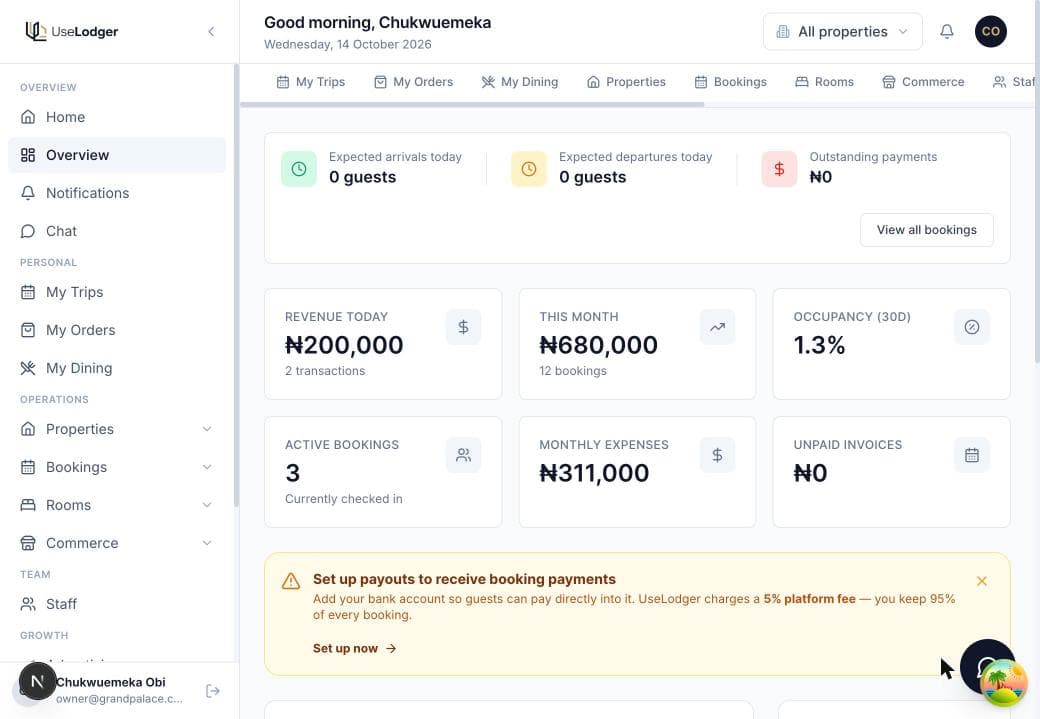Screen dimensions: 1040x719
Task: Select Overview in the sidebar
Action: tap(117, 155)
